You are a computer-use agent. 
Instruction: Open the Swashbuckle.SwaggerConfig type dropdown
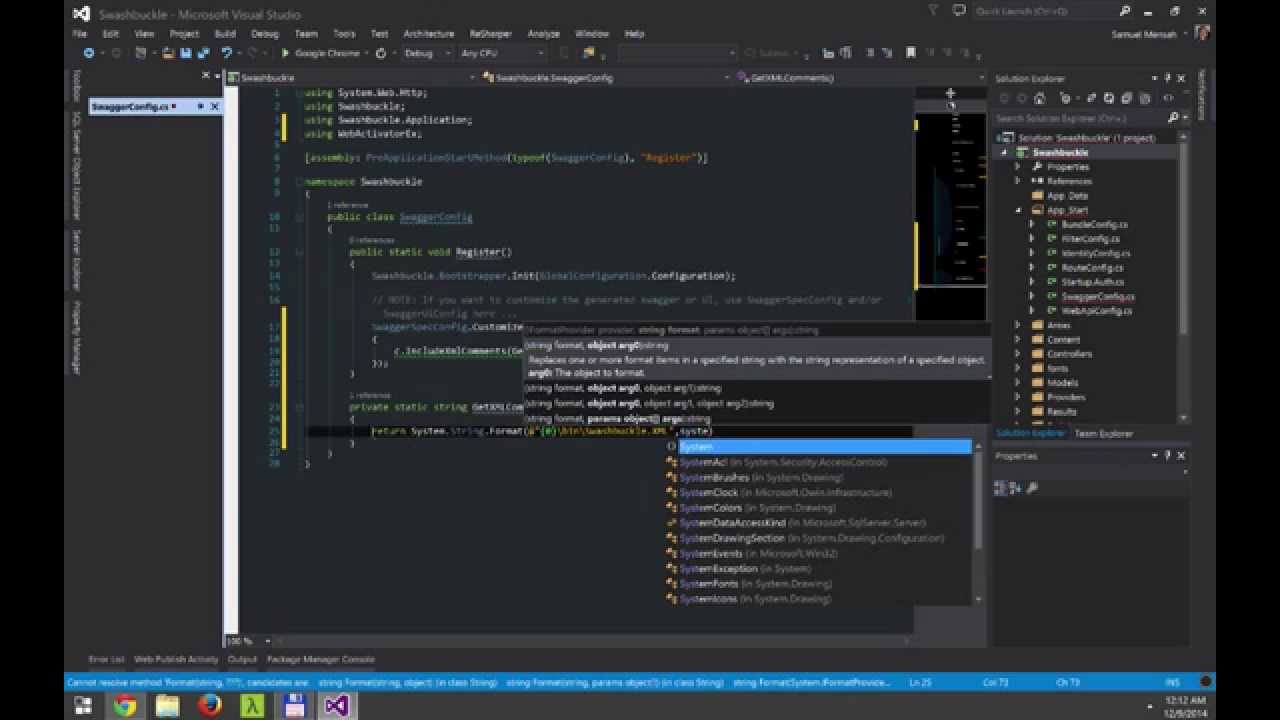click(x=605, y=77)
